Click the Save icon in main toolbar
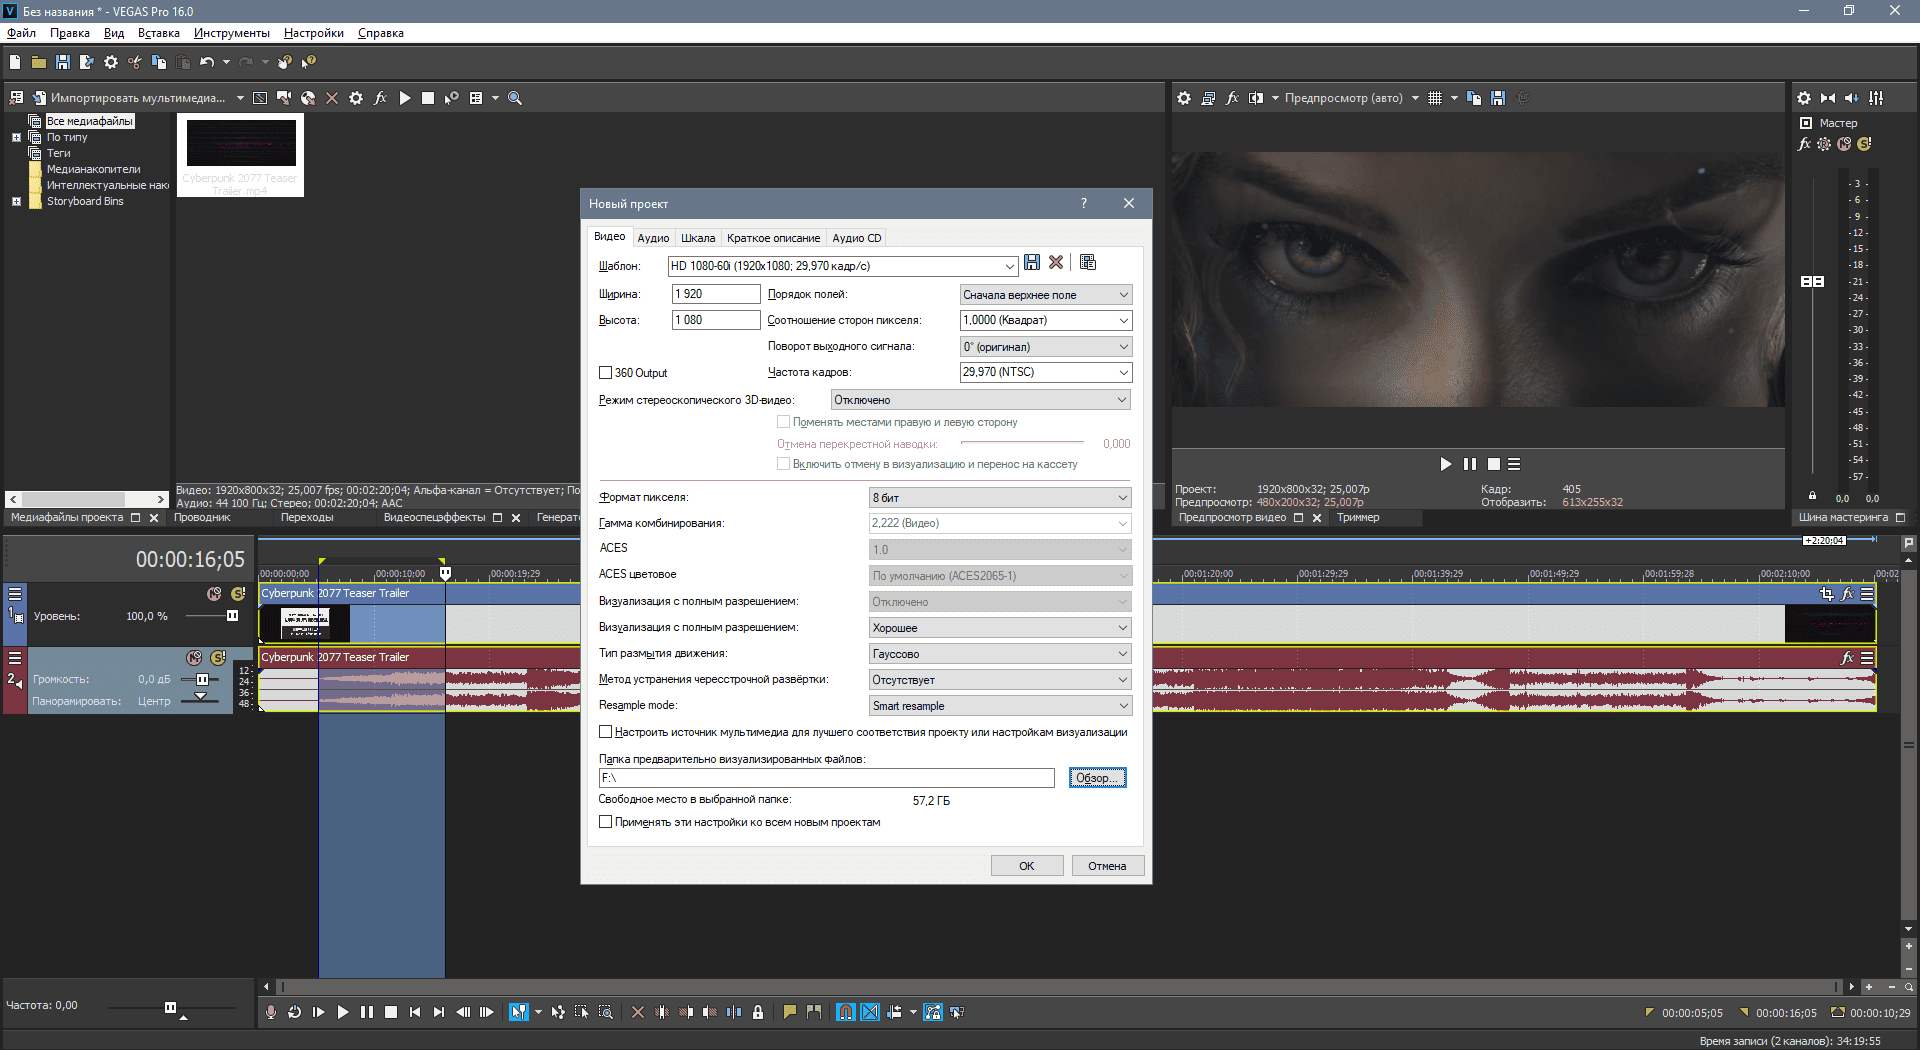Screen dimensions: 1920x1050 click(x=62, y=62)
